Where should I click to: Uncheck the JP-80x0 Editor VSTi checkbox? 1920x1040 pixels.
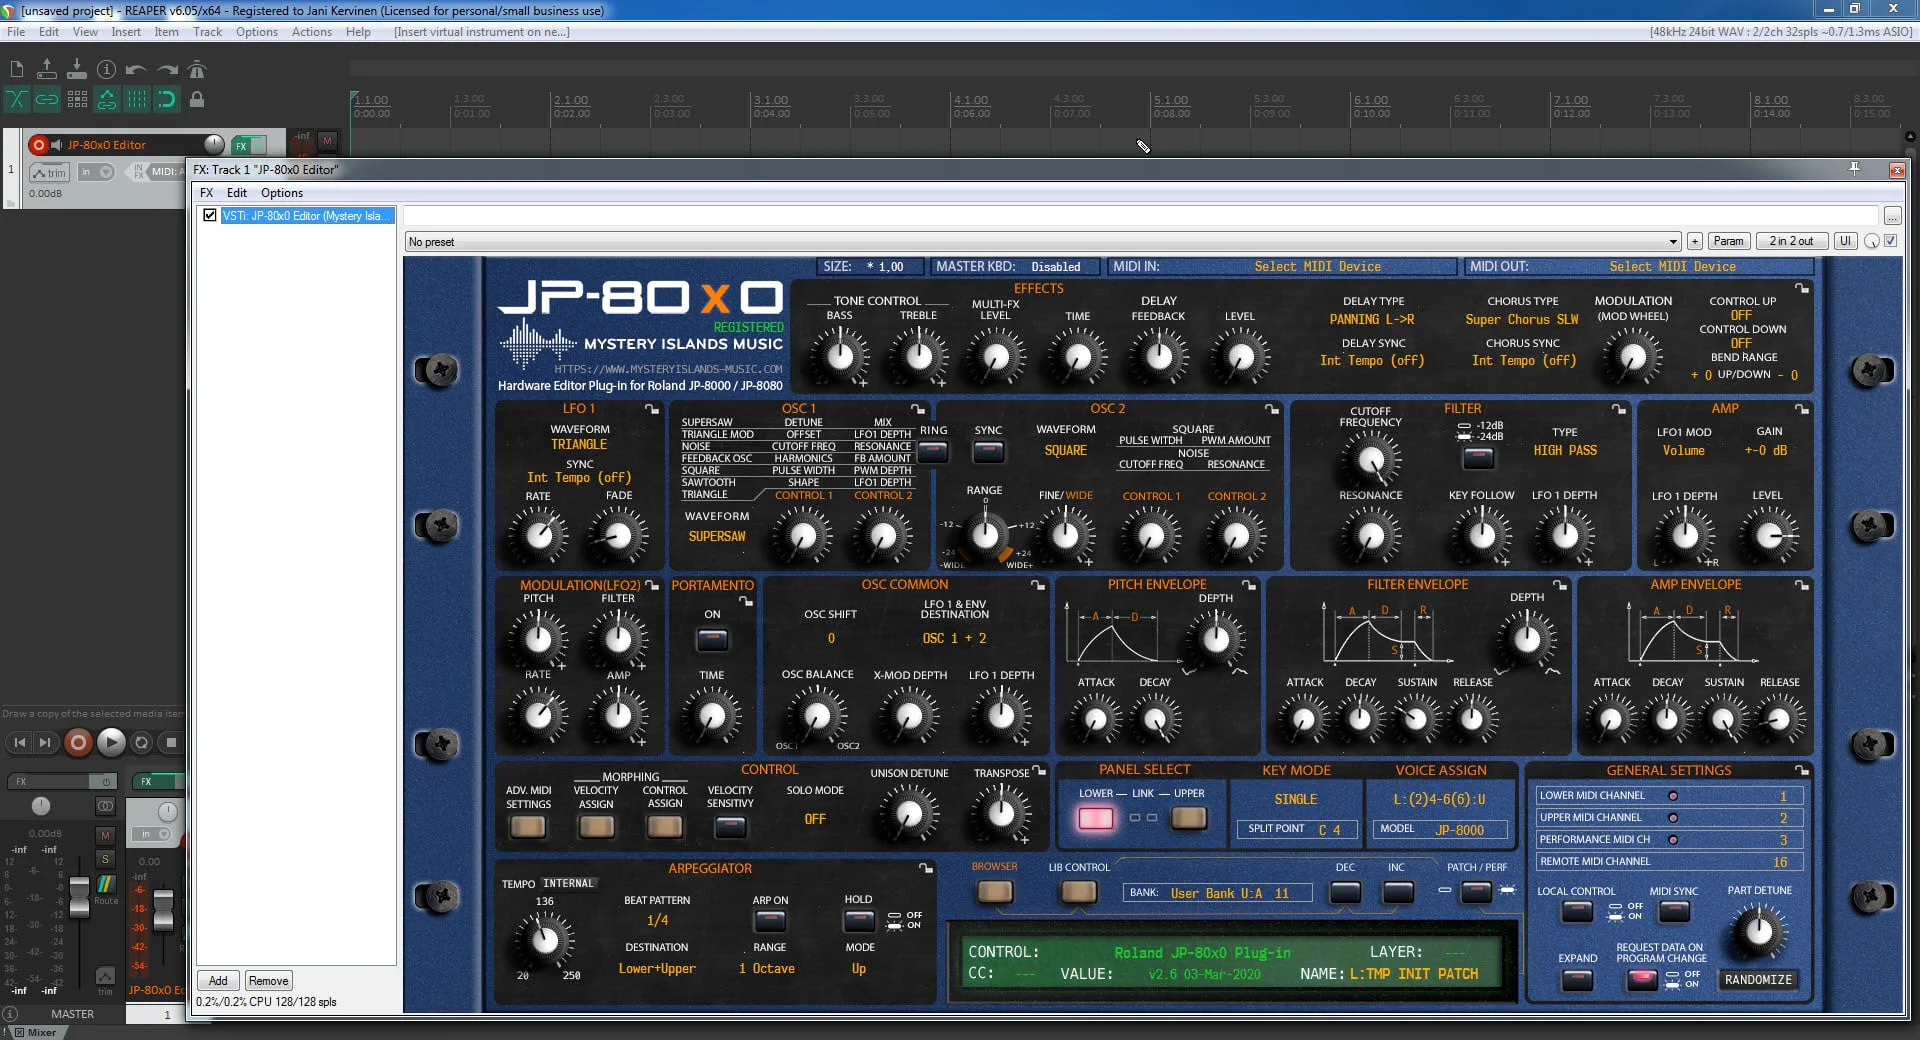pos(210,215)
